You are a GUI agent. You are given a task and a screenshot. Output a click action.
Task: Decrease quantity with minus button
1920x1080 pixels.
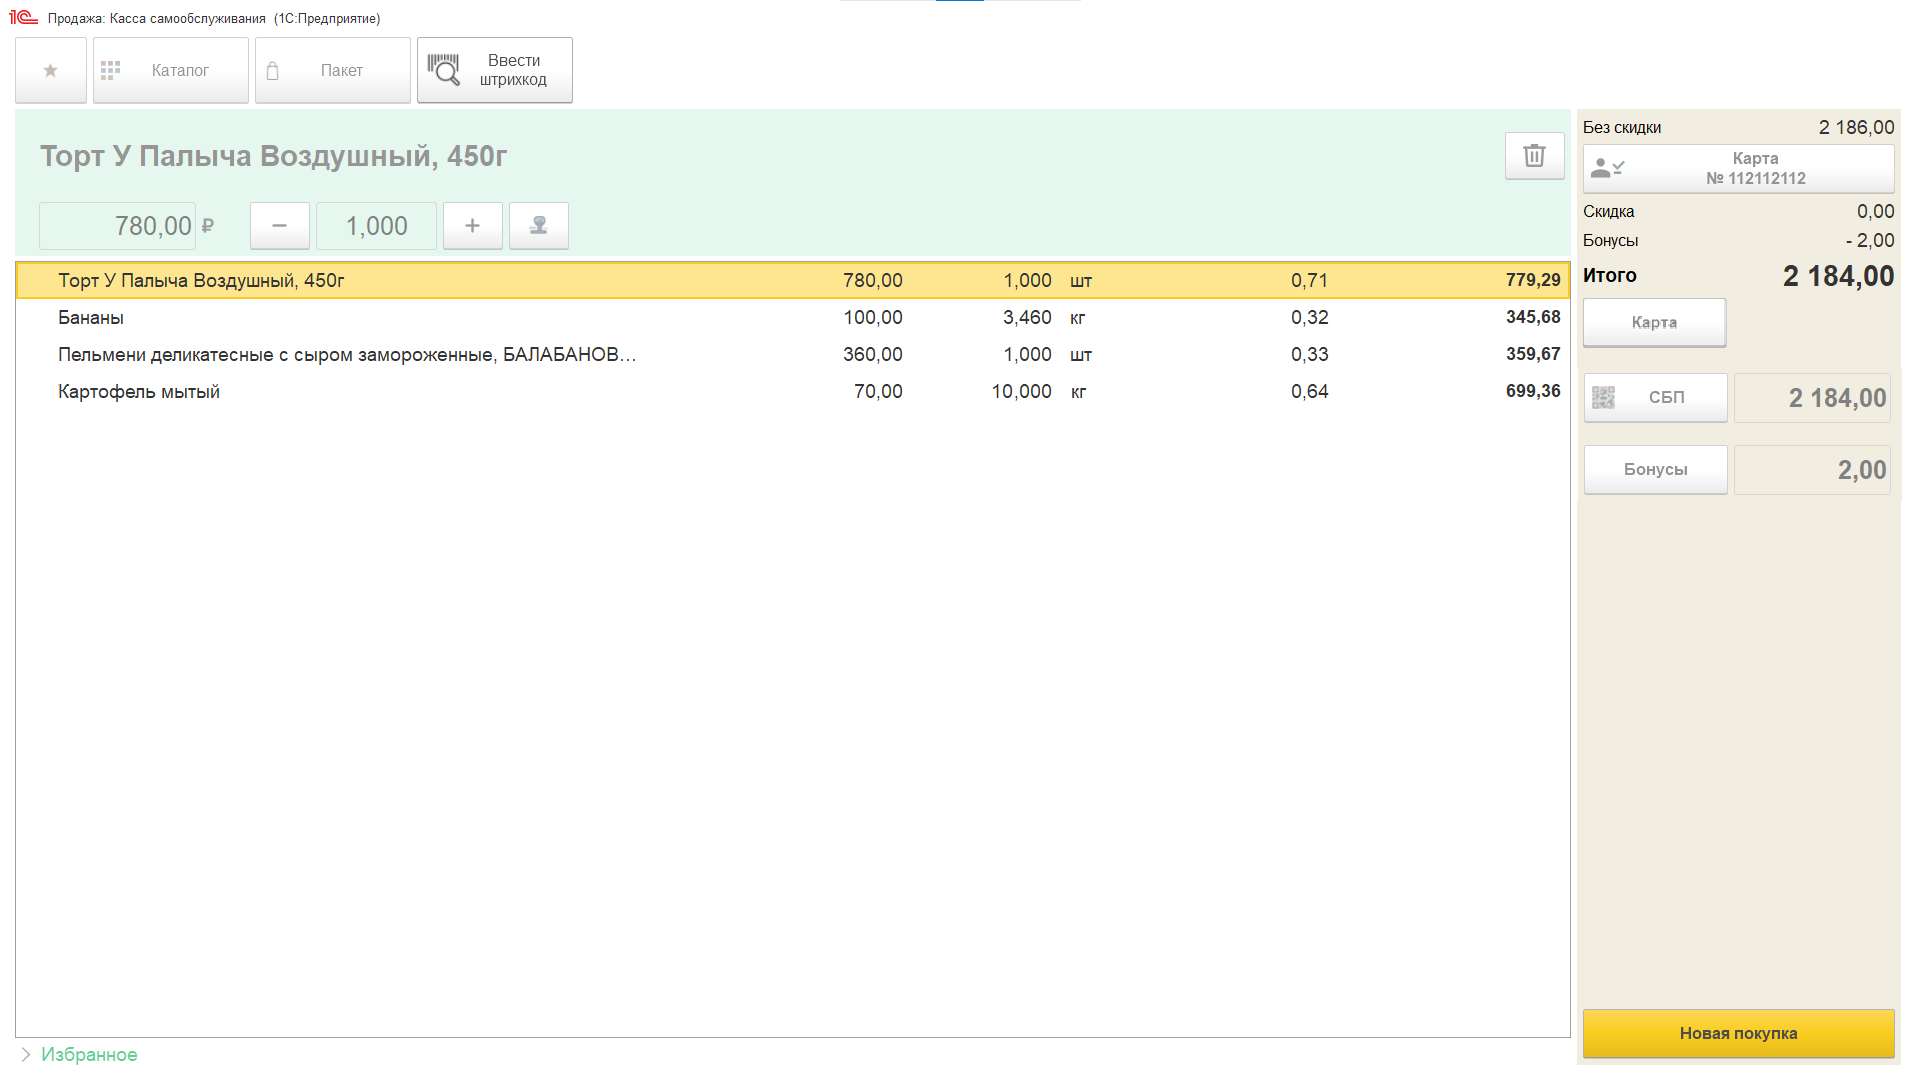(279, 226)
